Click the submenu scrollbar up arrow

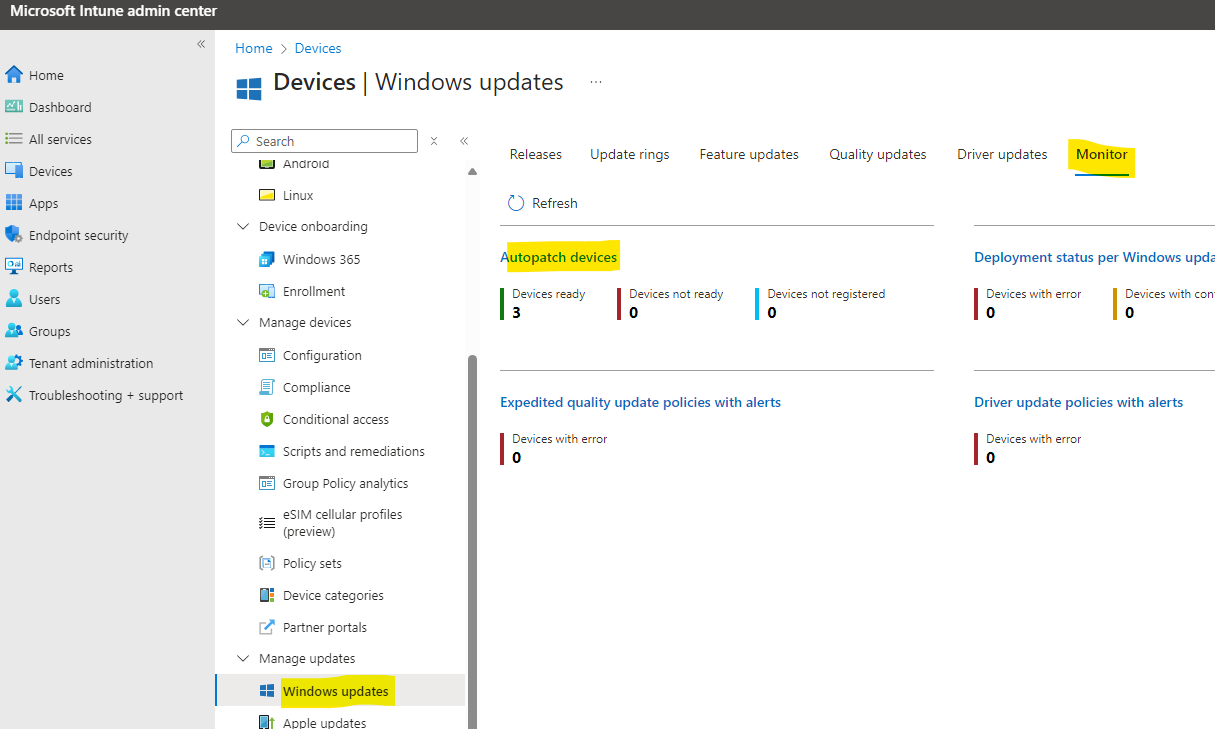click(x=473, y=172)
